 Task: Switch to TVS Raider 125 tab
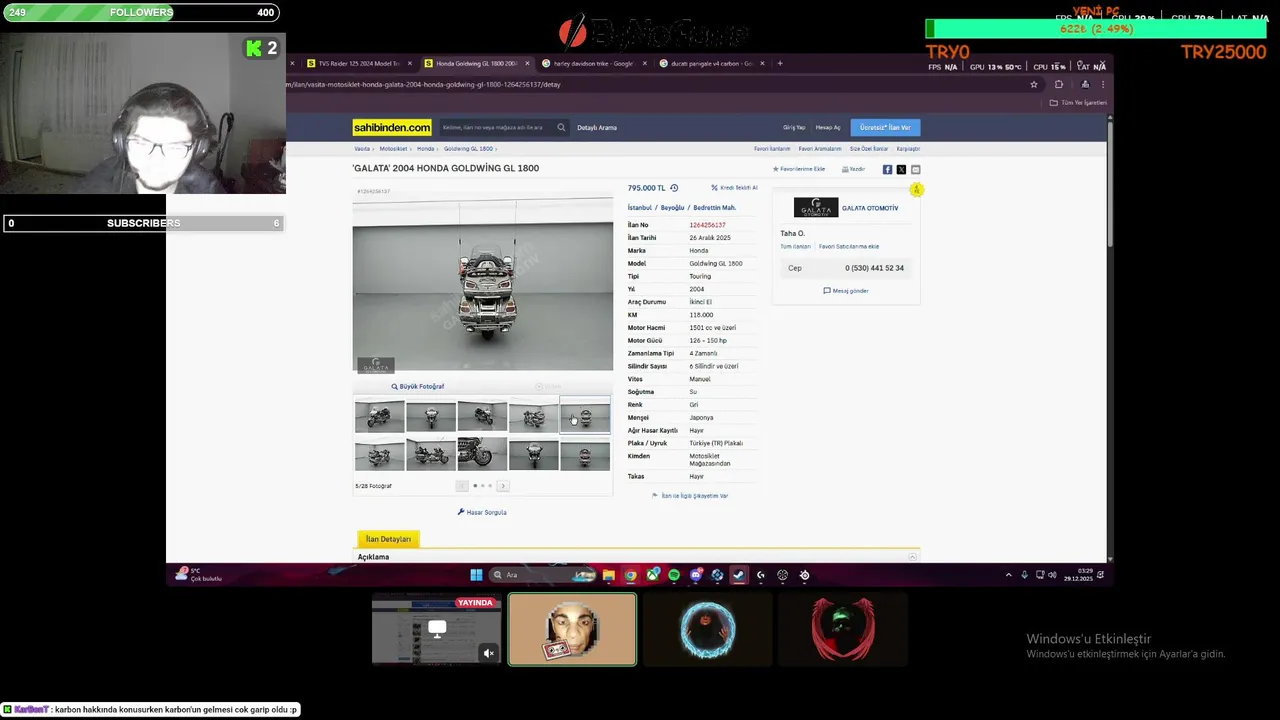pyautogui.click(x=358, y=63)
